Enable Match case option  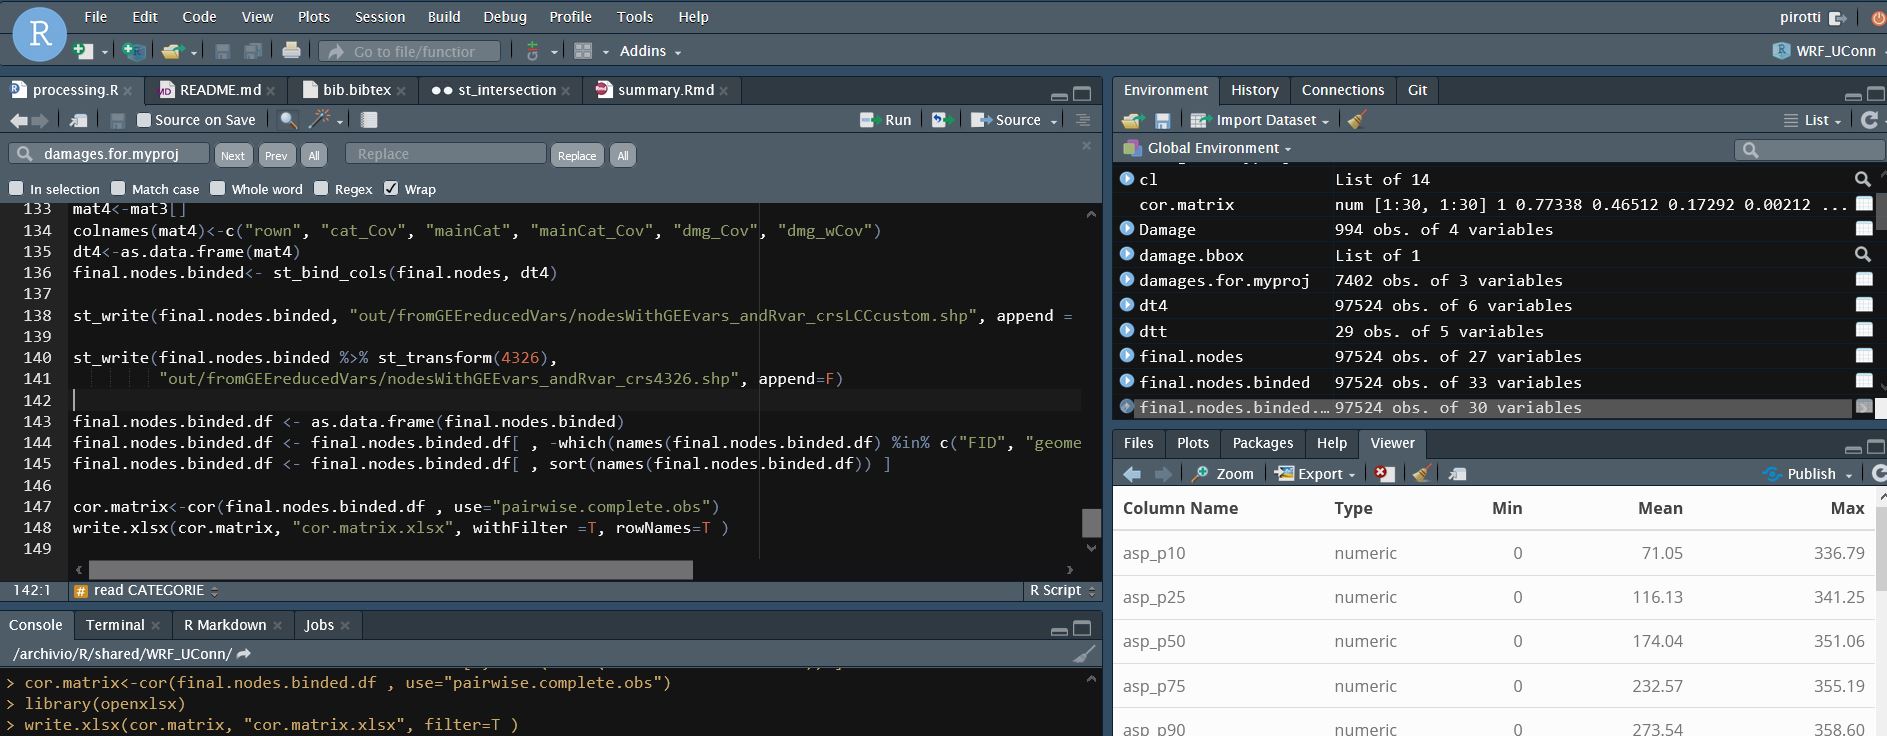(x=118, y=188)
